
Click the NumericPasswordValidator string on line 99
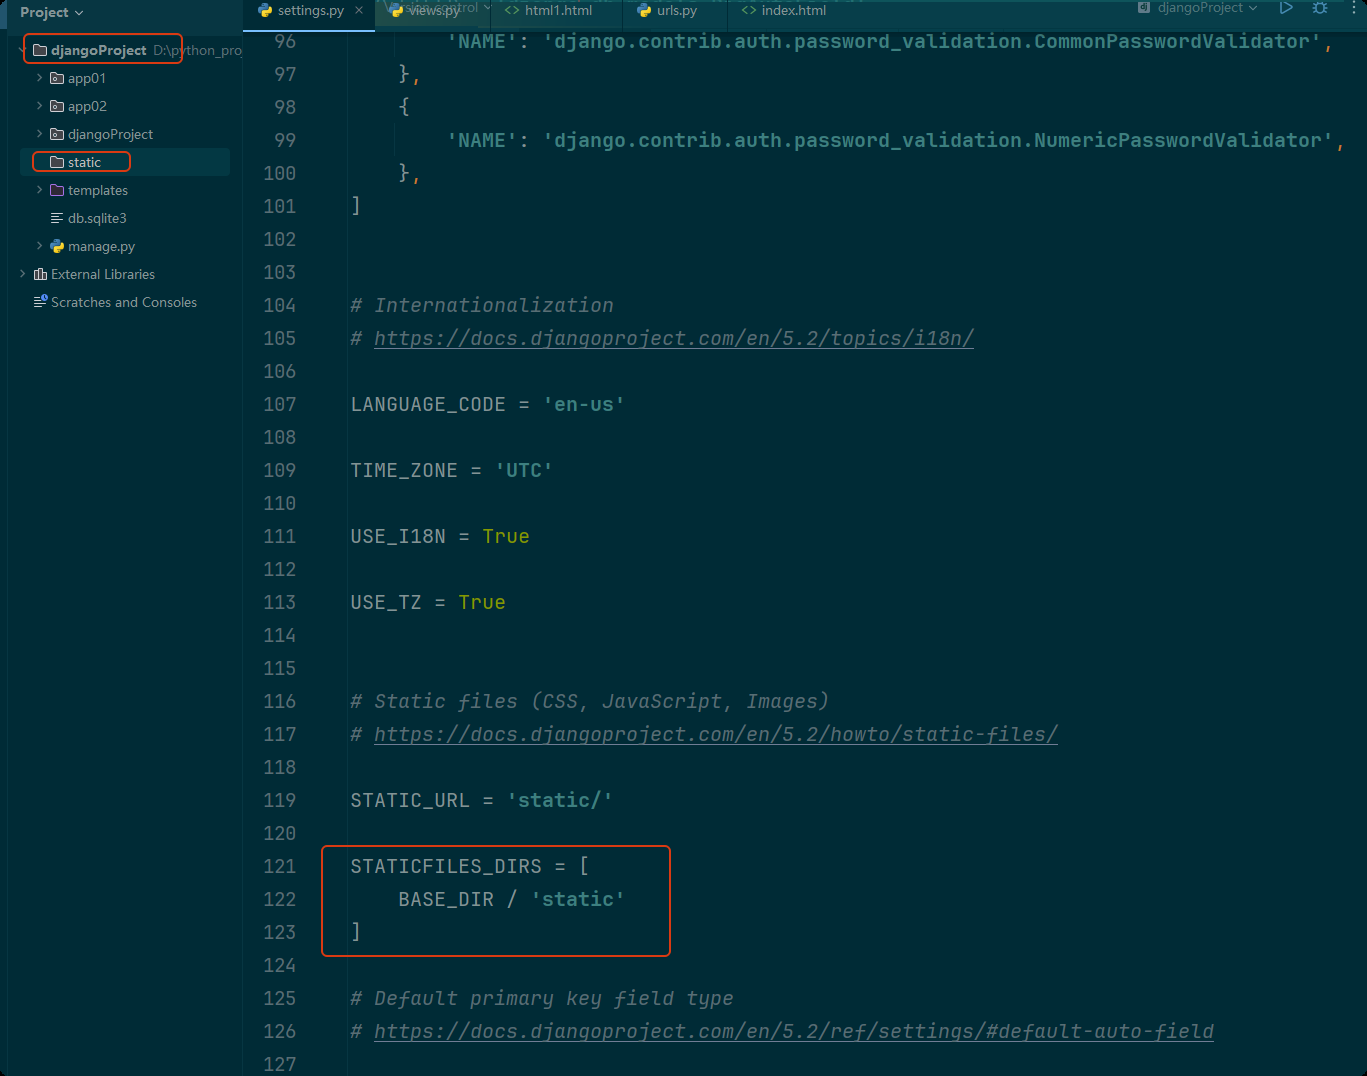938,140
